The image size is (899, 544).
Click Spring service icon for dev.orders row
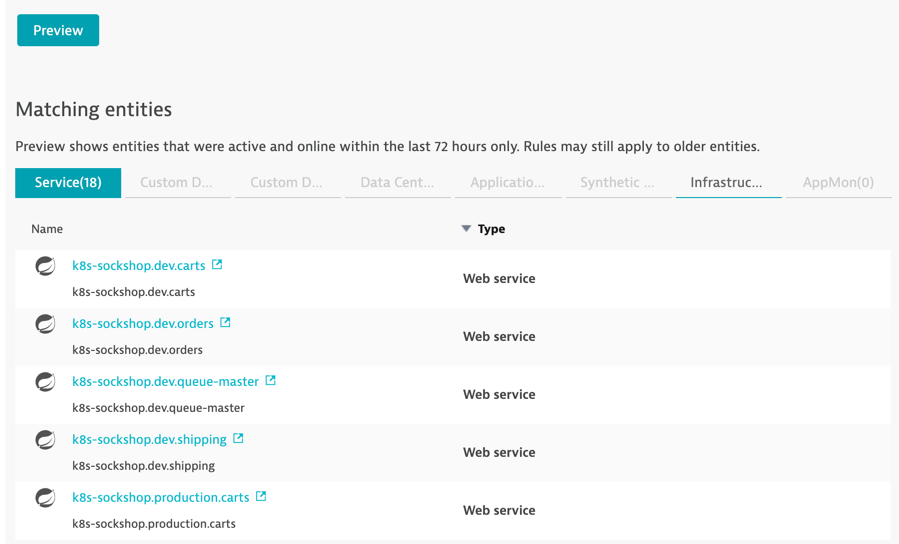[x=45, y=324]
